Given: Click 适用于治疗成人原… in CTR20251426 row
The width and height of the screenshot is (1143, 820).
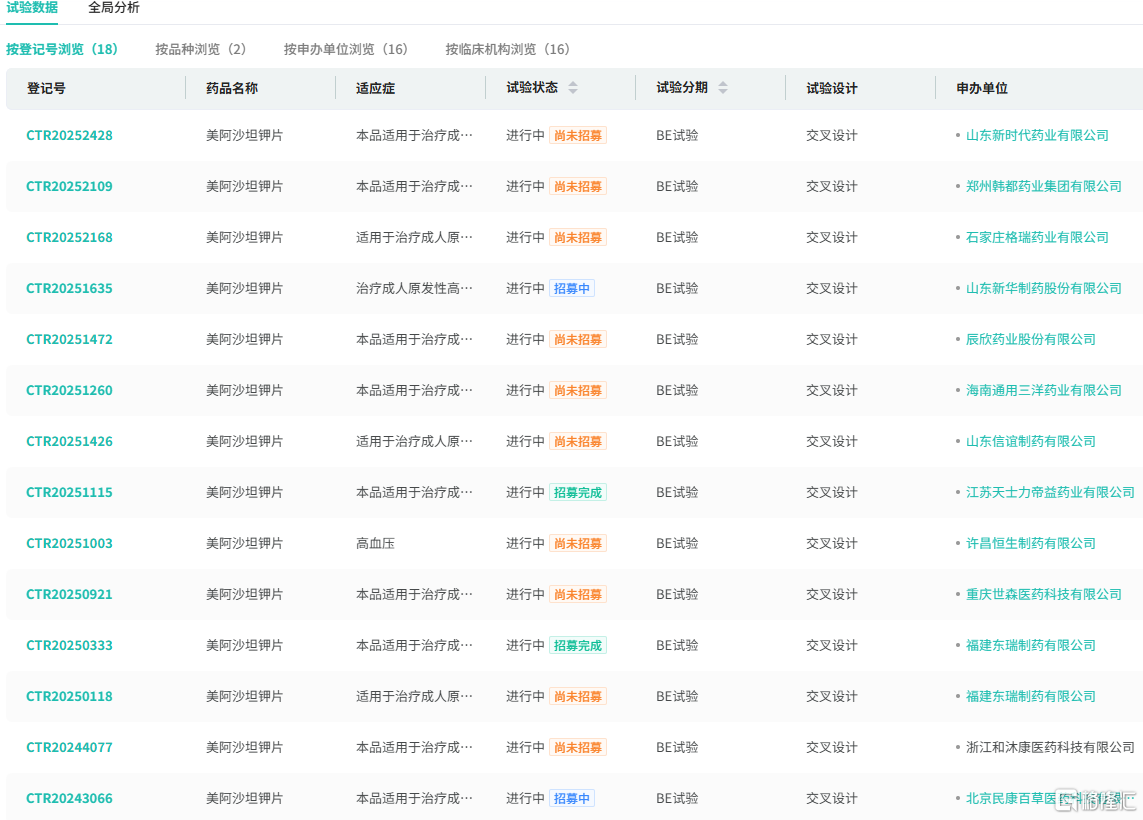Looking at the screenshot, I should click(414, 442).
